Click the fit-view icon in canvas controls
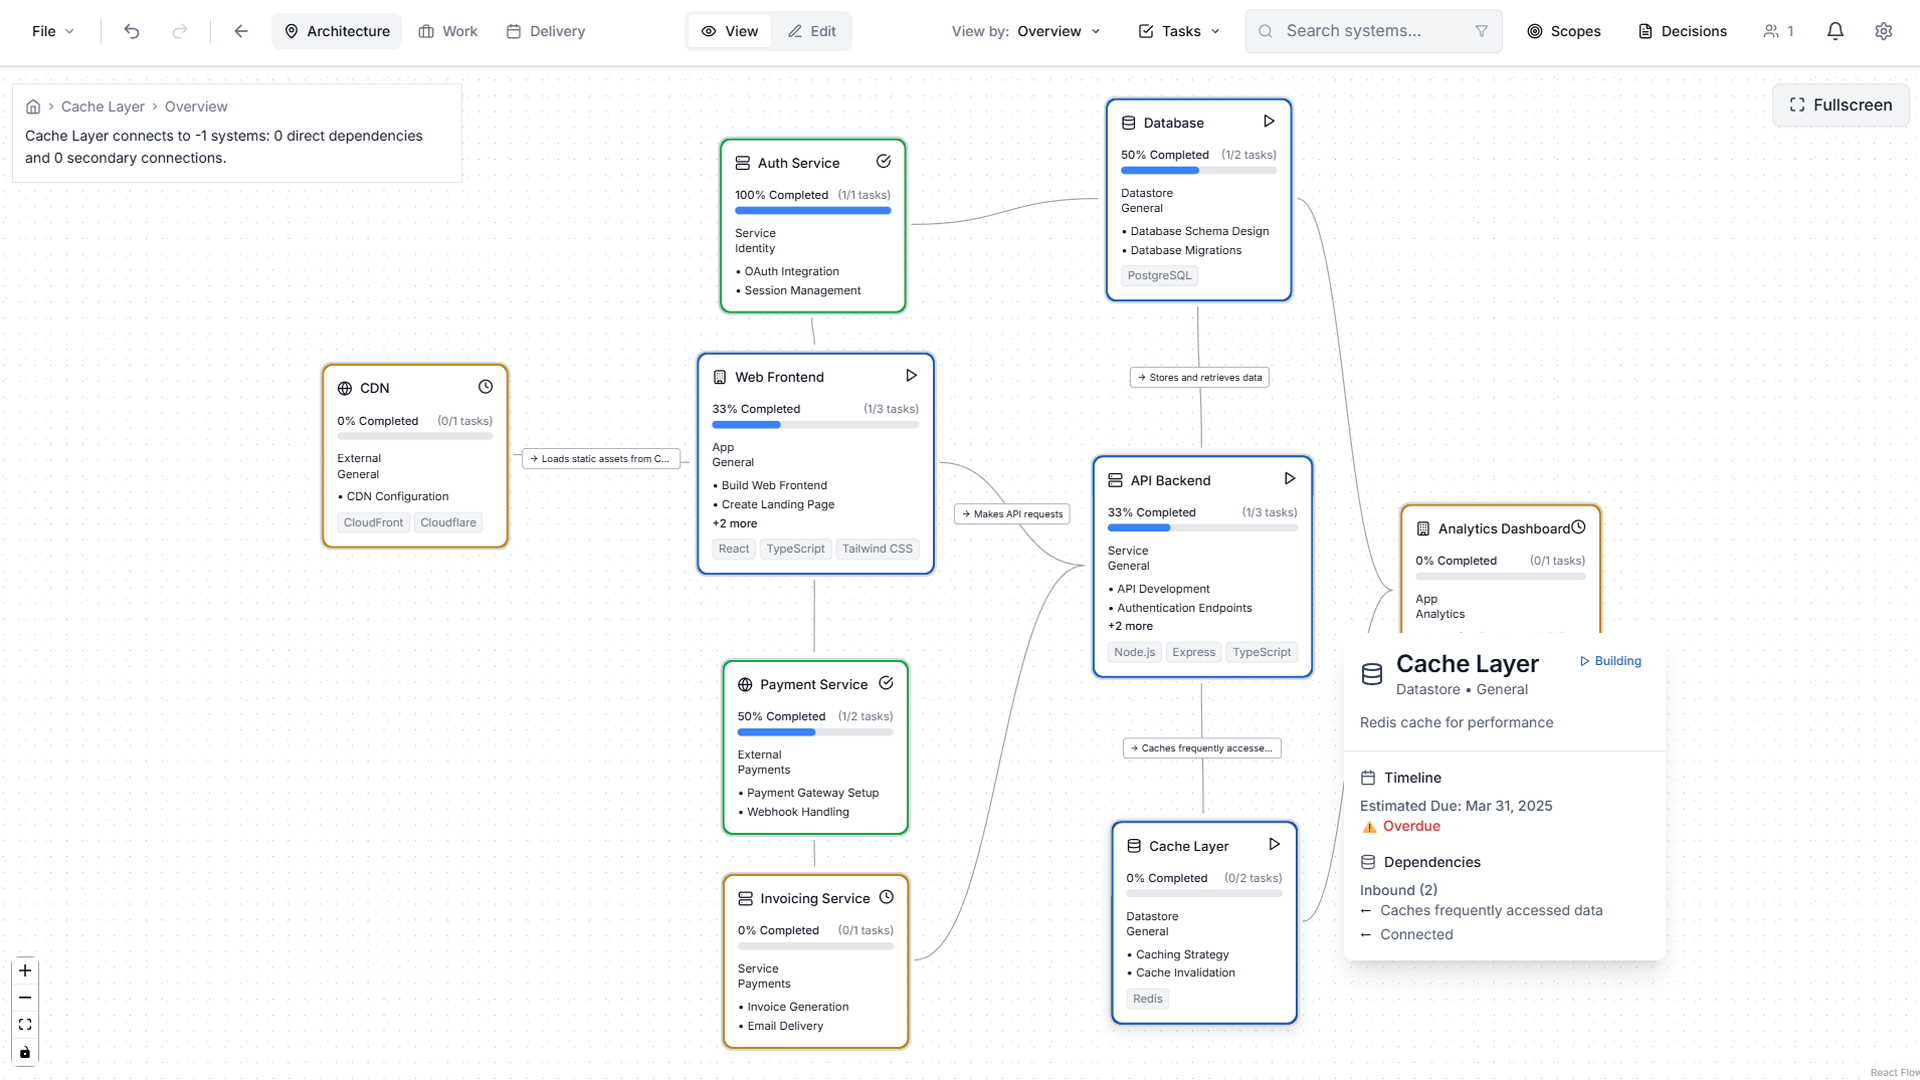The height and width of the screenshot is (1080, 1920). click(x=24, y=1024)
